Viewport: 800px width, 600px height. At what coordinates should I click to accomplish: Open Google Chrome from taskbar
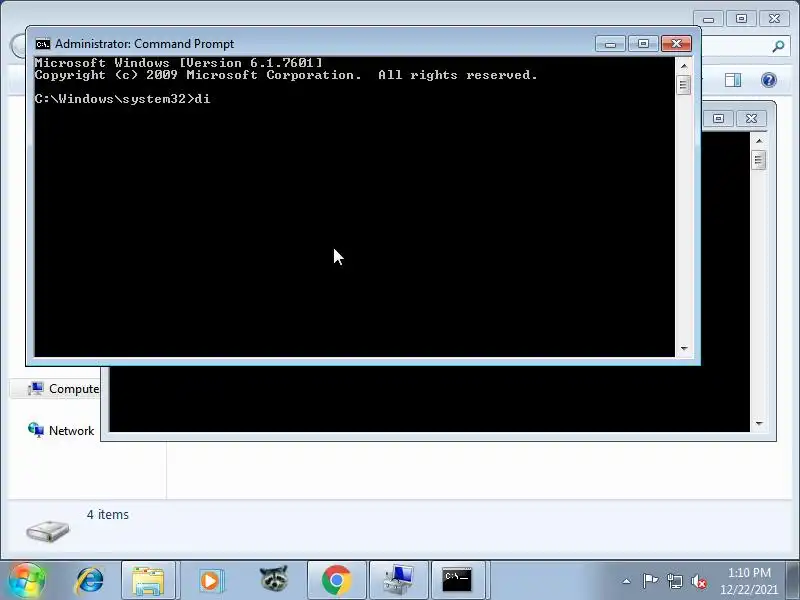click(336, 581)
